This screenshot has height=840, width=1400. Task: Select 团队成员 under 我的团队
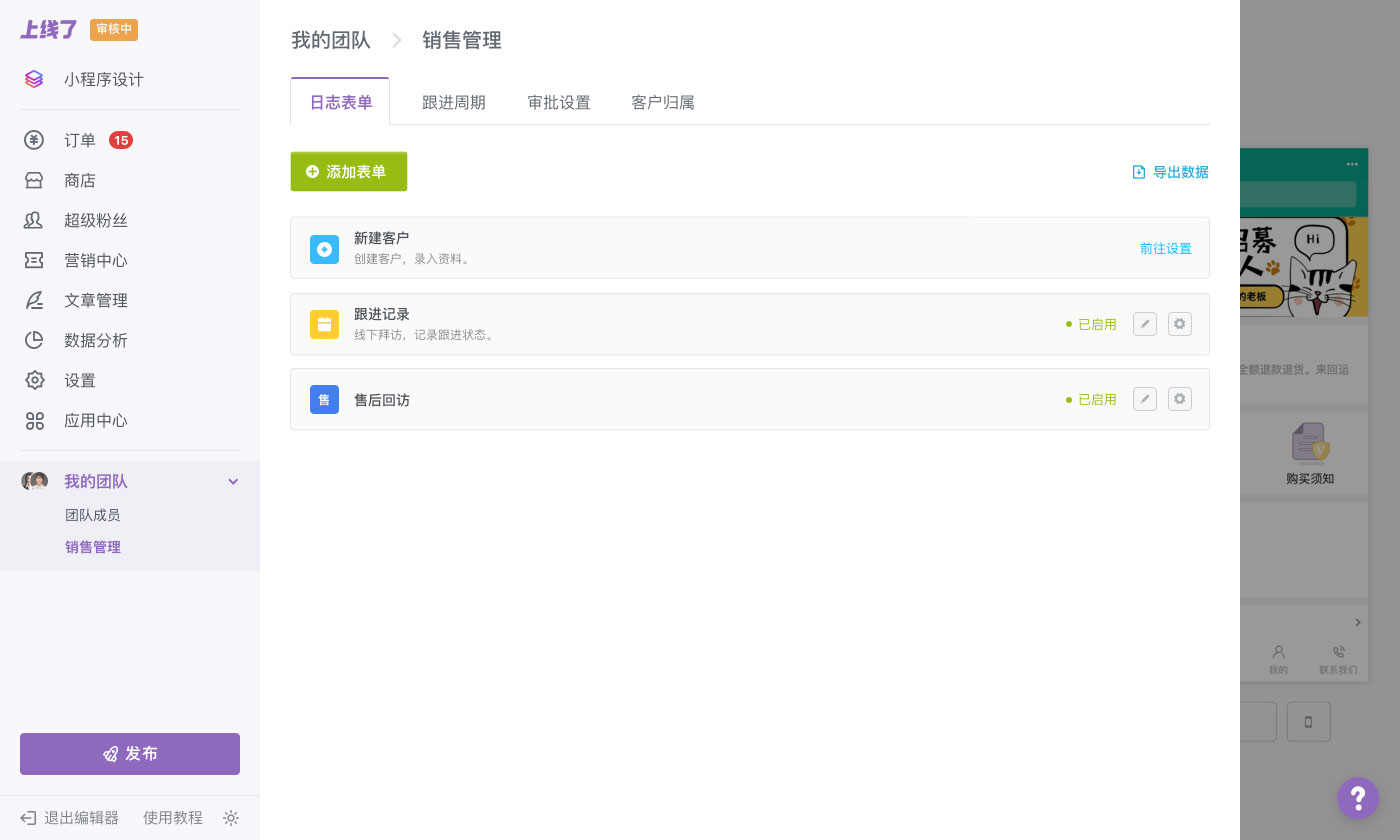[93, 514]
